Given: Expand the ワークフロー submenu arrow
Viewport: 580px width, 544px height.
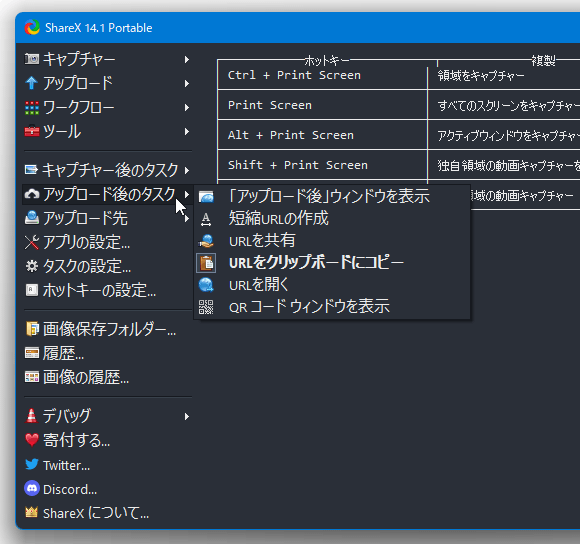Looking at the screenshot, I should pyautogui.click(x=187, y=108).
